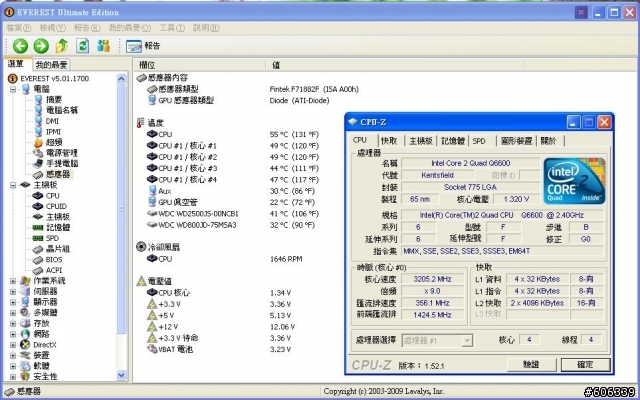Screen dimensions: 640x400
Task: Expand the 存放 tree node
Action: pyautogui.click(x=13, y=323)
